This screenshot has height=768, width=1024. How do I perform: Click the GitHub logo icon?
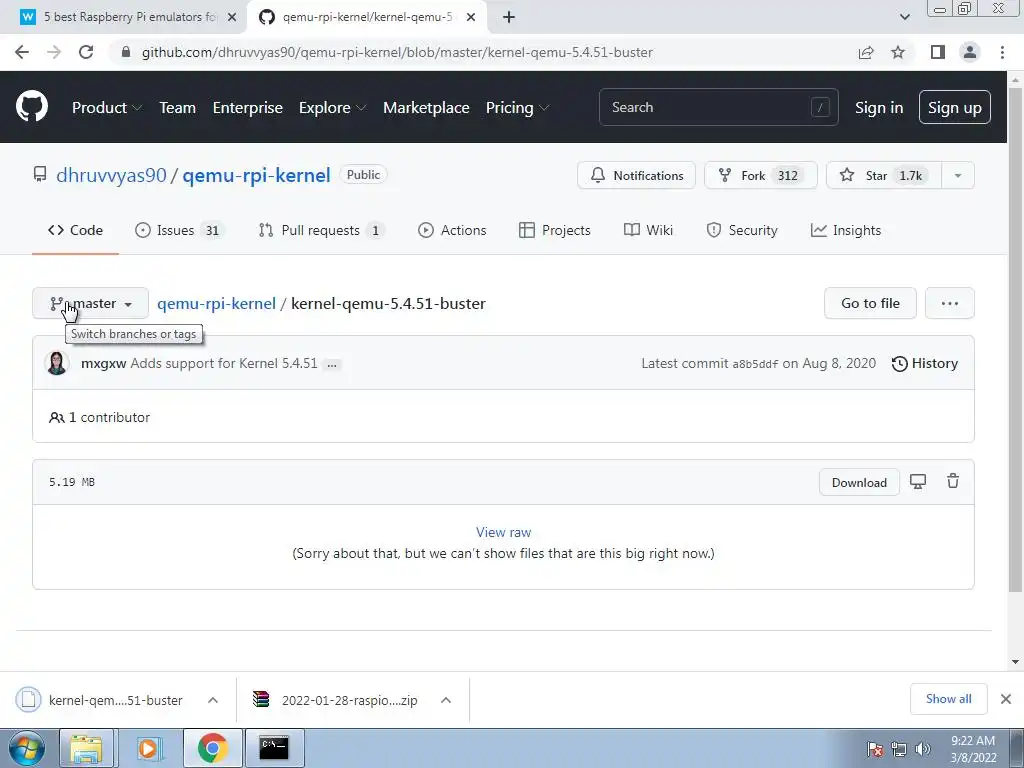pyautogui.click(x=31, y=107)
